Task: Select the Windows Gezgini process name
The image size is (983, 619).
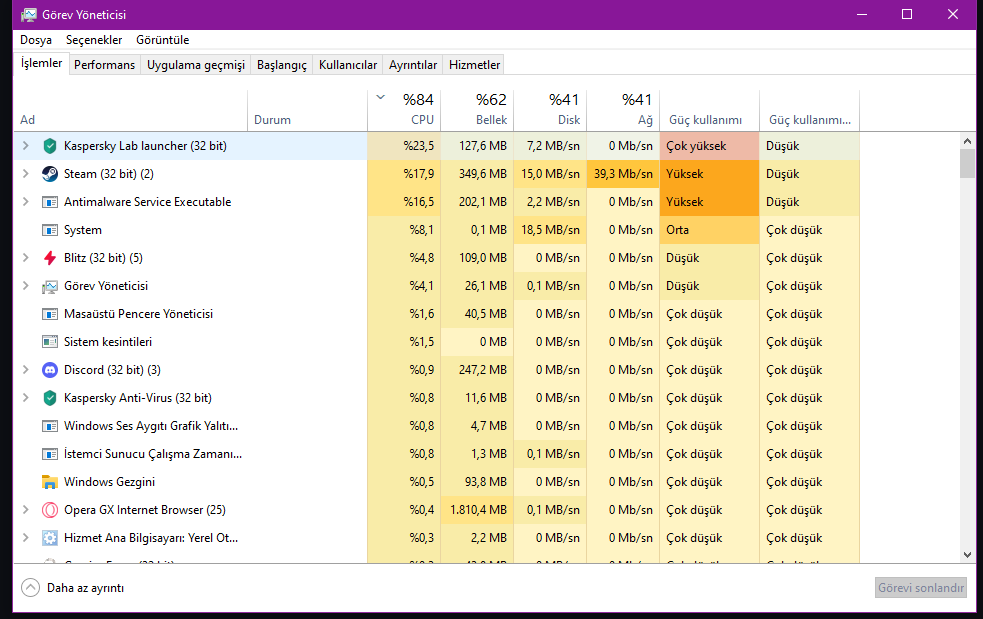Action: click(109, 482)
